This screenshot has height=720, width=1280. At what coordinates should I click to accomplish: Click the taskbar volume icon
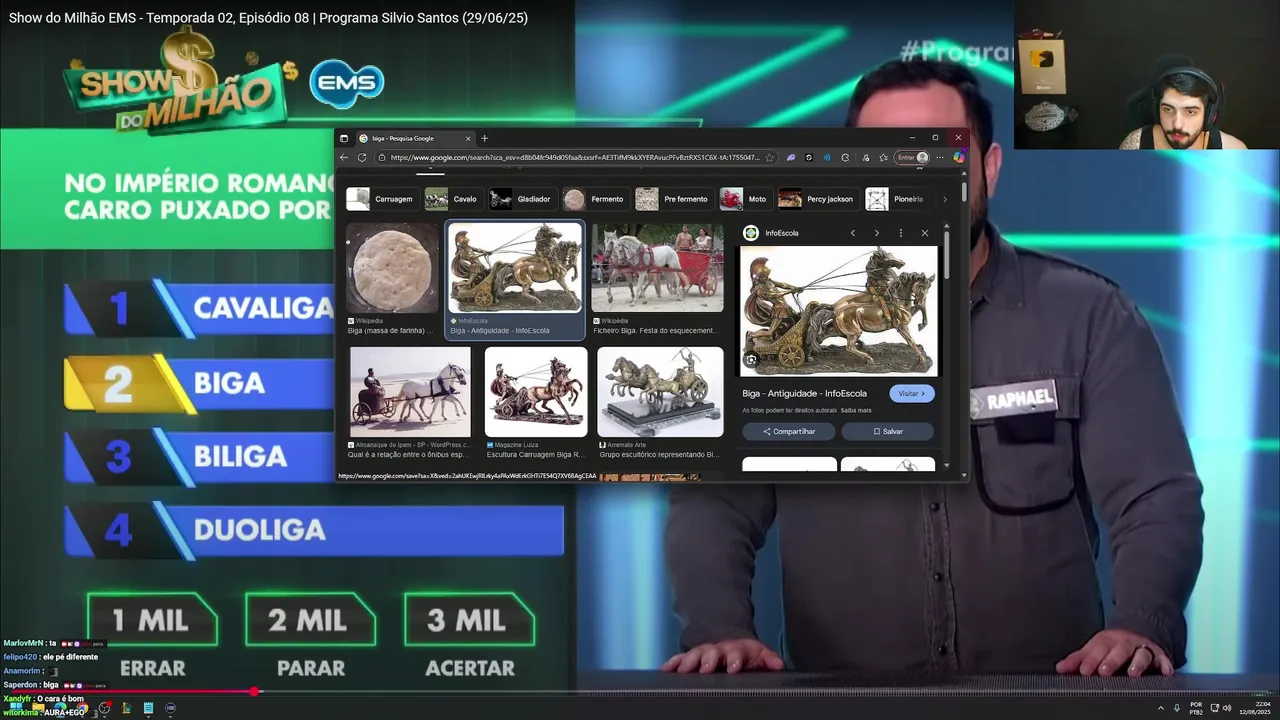1227,708
